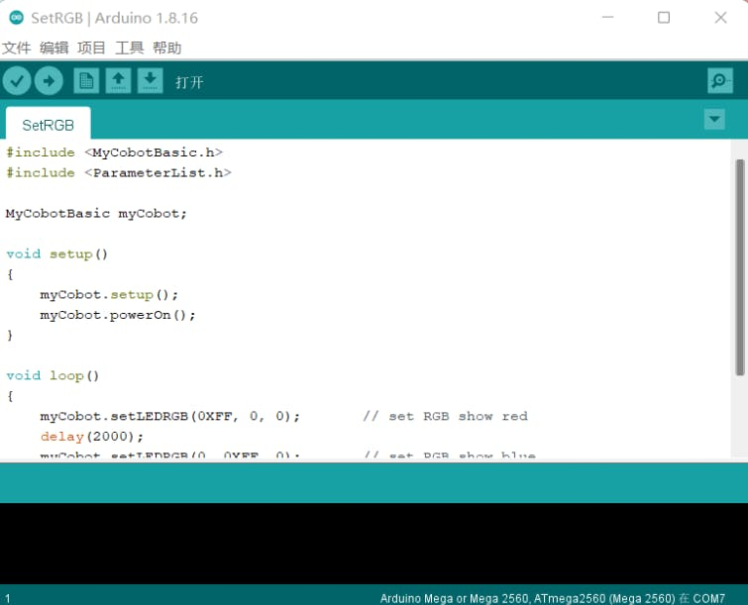
Task: Click the Upload arrow button
Action: pyautogui.click(x=49, y=81)
